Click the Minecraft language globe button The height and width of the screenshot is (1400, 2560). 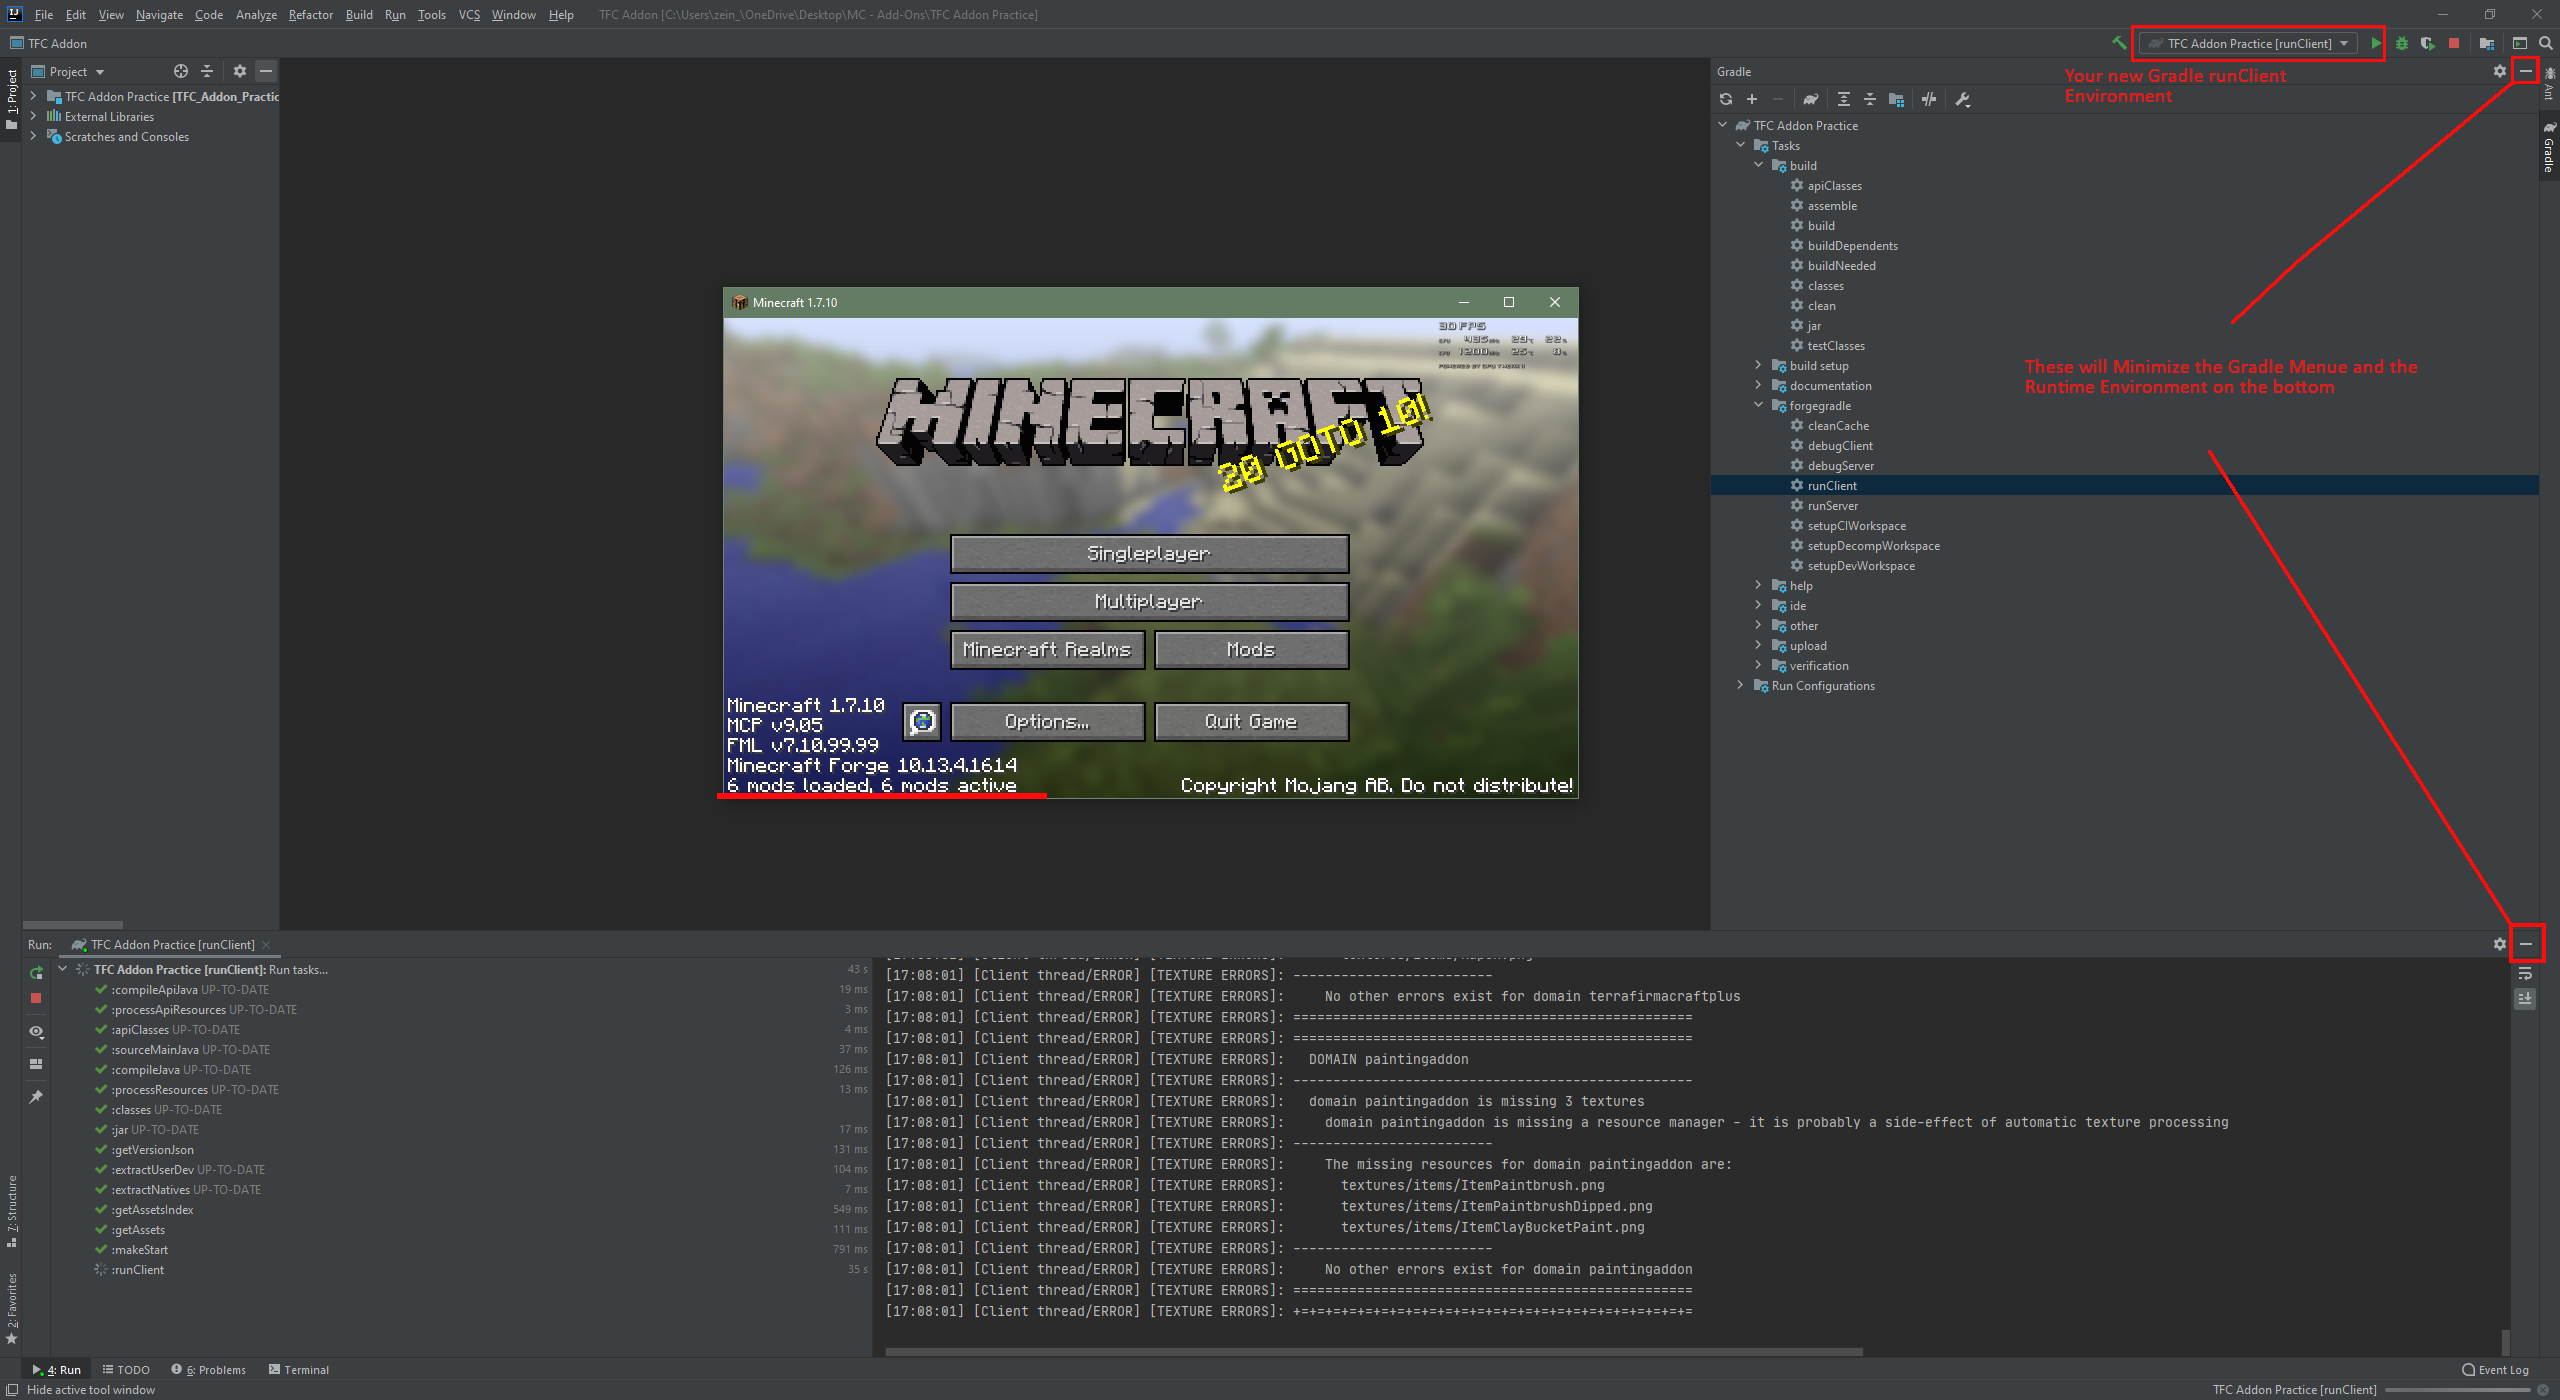coord(921,721)
